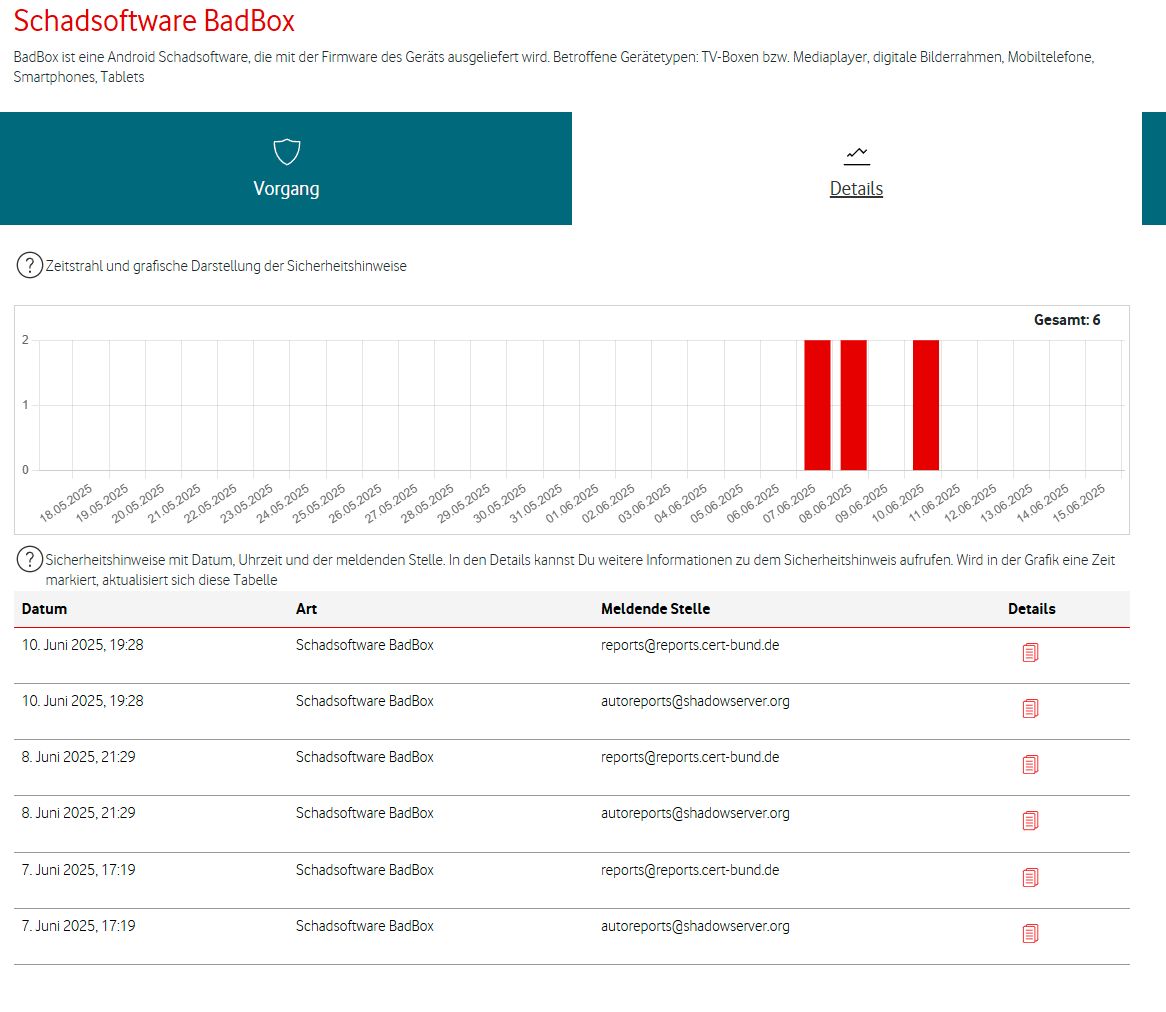
Task: Open details for 7. Juni cert-bund report
Action: 1030,877
